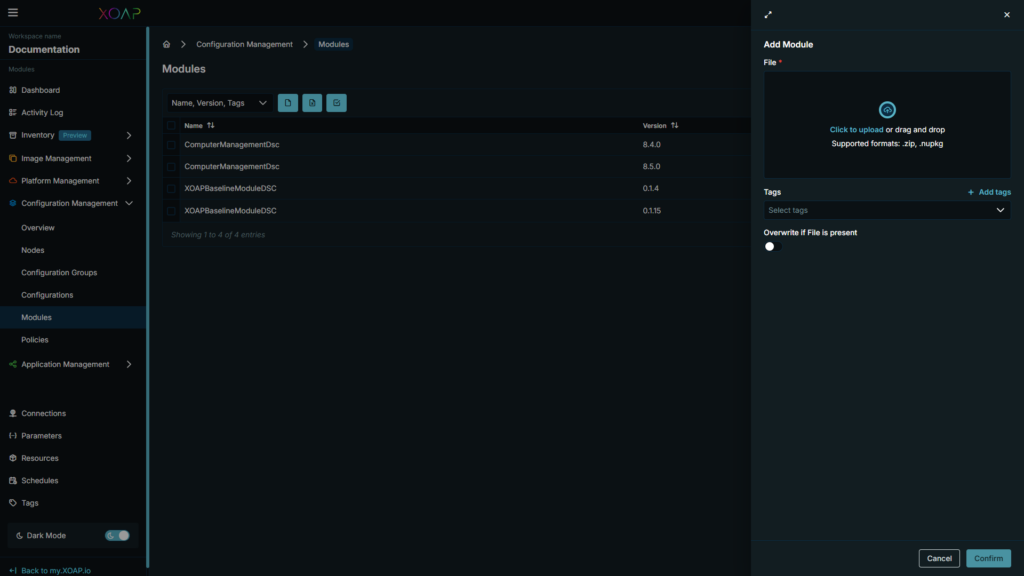Viewport: 1024px width, 576px height.
Task: Open the Modules menu item in sidebar
Action: 37,317
